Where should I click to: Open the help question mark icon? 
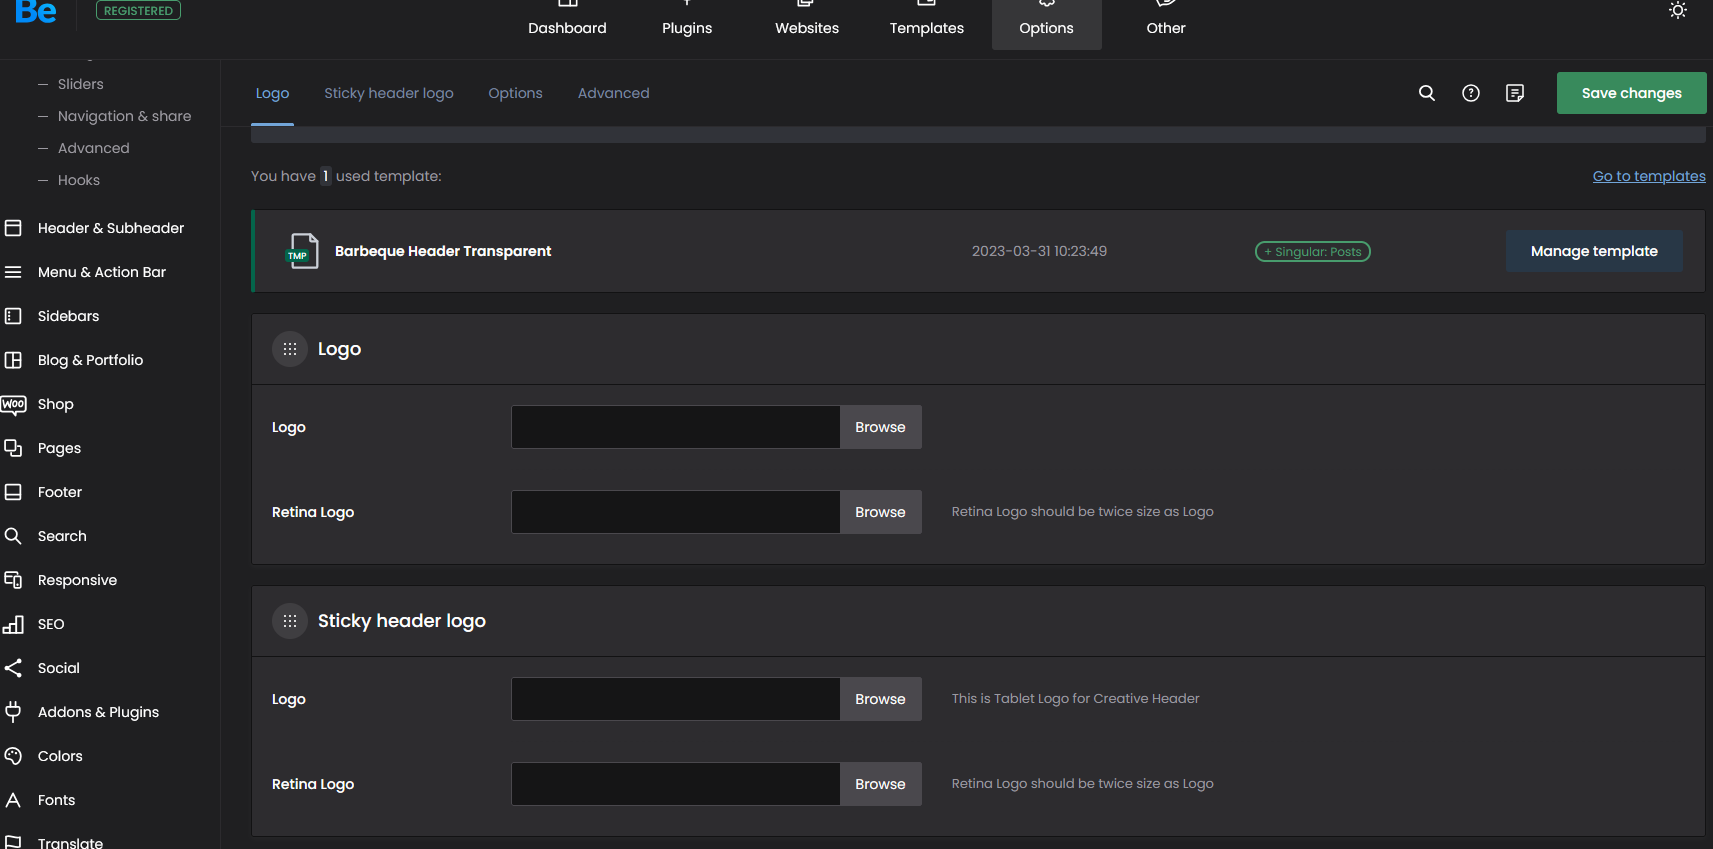[x=1471, y=93]
